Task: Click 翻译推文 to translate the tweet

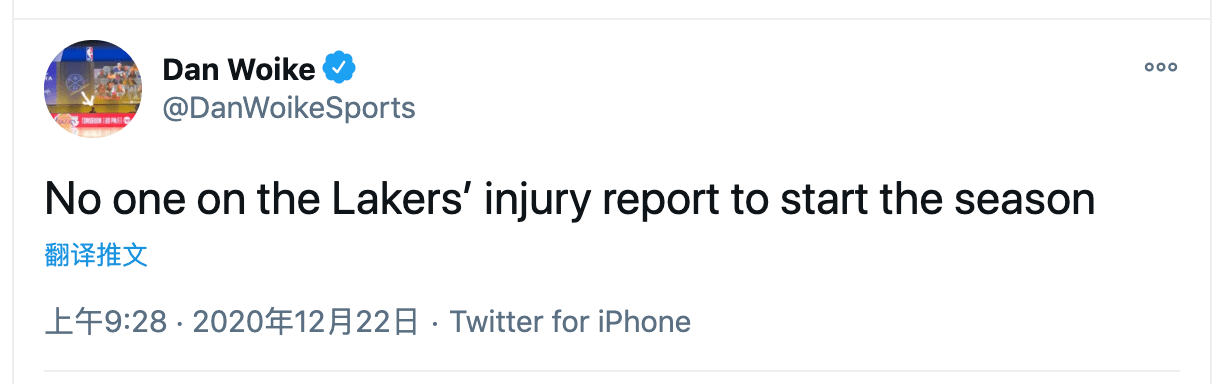Action: 97,255
